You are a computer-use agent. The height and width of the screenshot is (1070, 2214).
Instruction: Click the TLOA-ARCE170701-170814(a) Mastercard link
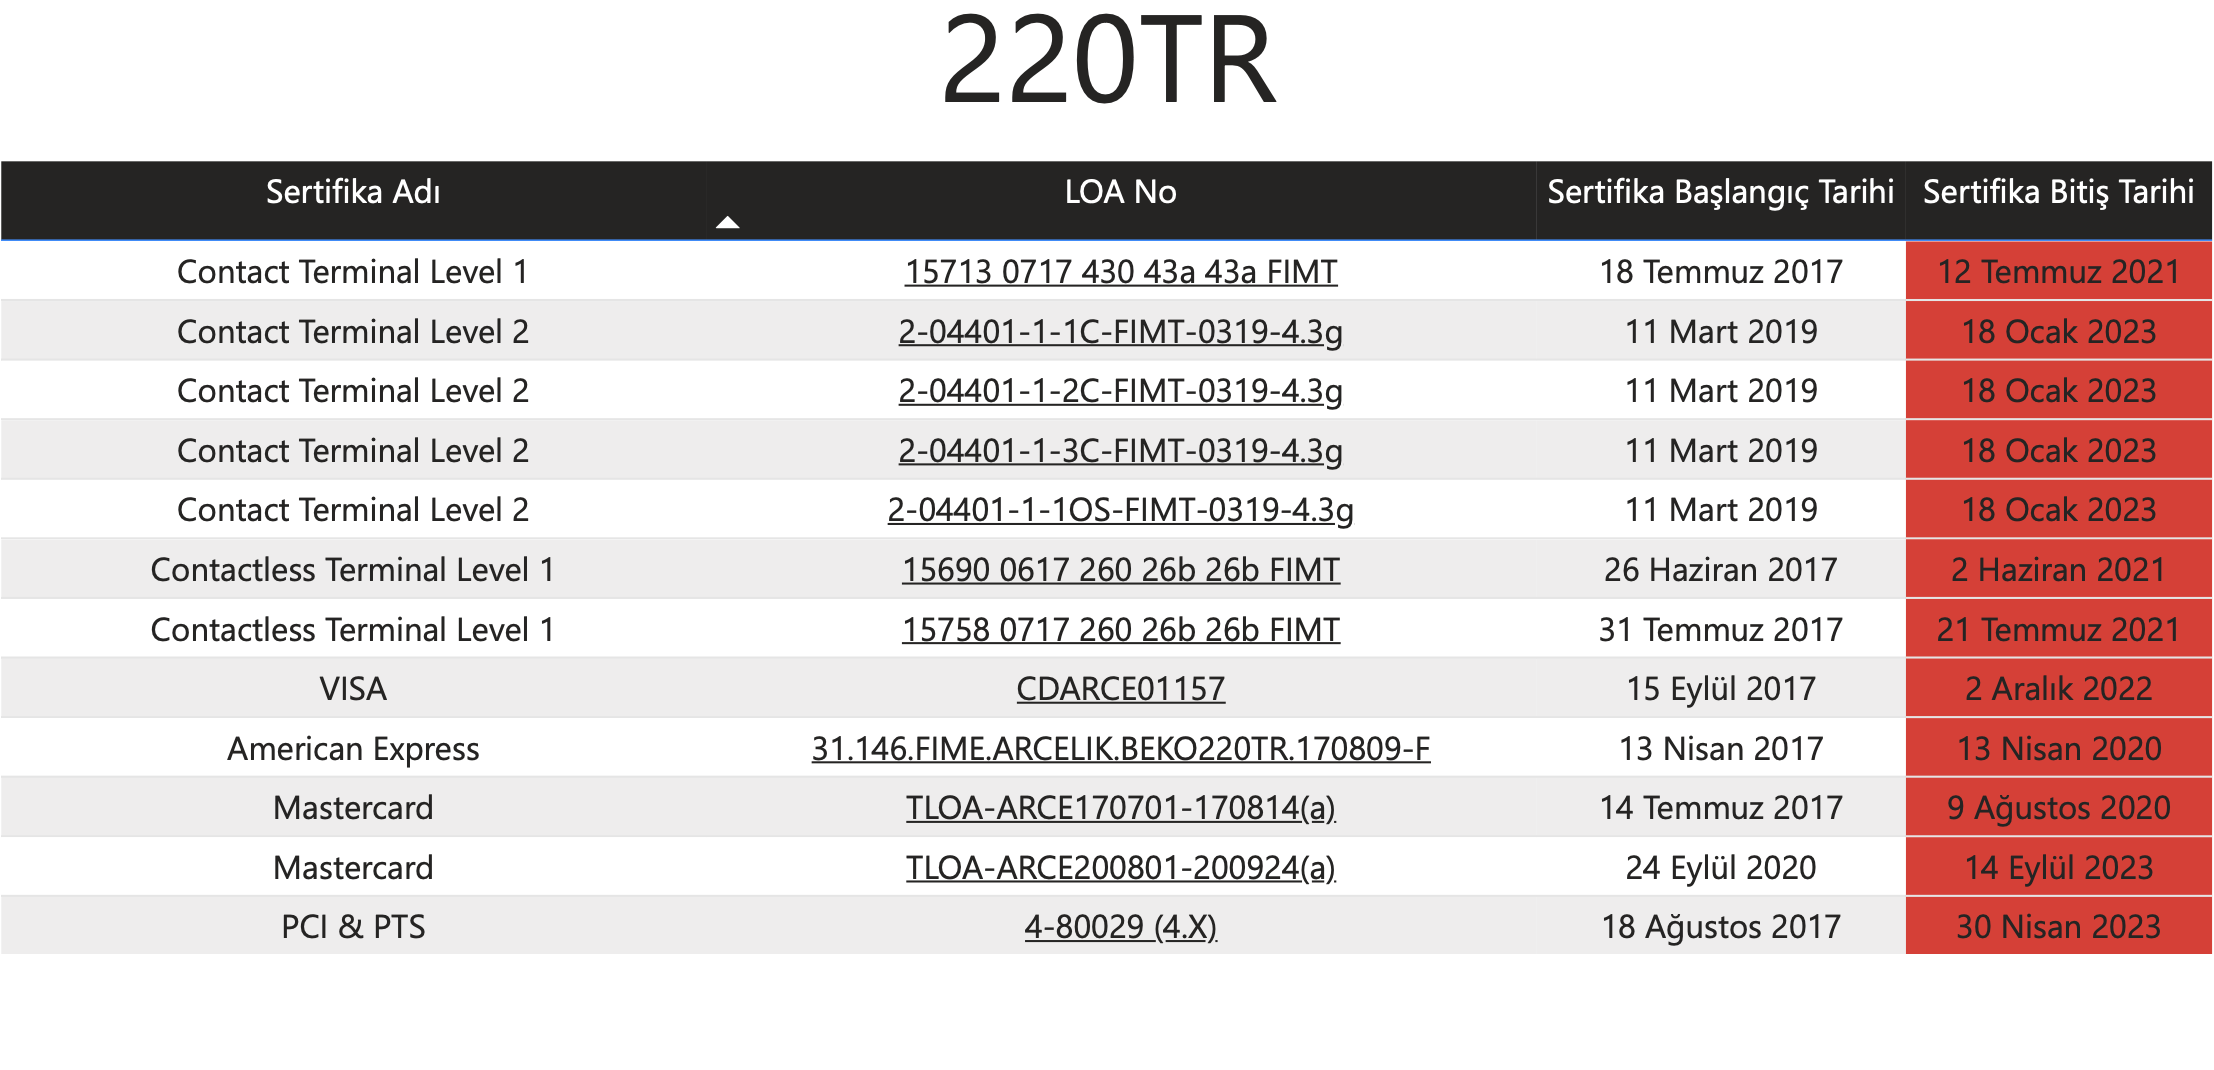(x=1120, y=808)
